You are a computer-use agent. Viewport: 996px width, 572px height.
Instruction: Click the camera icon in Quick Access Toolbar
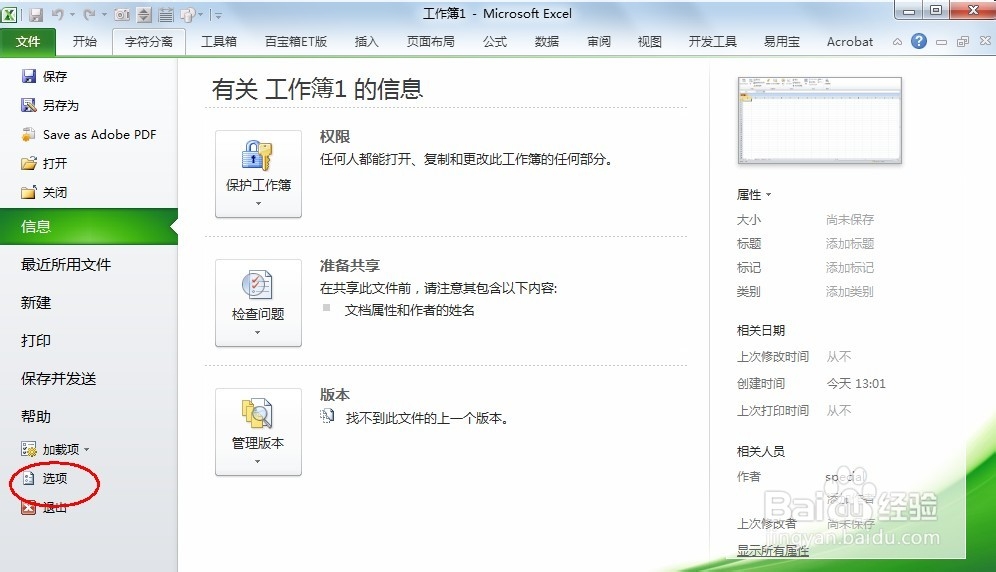(122, 14)
